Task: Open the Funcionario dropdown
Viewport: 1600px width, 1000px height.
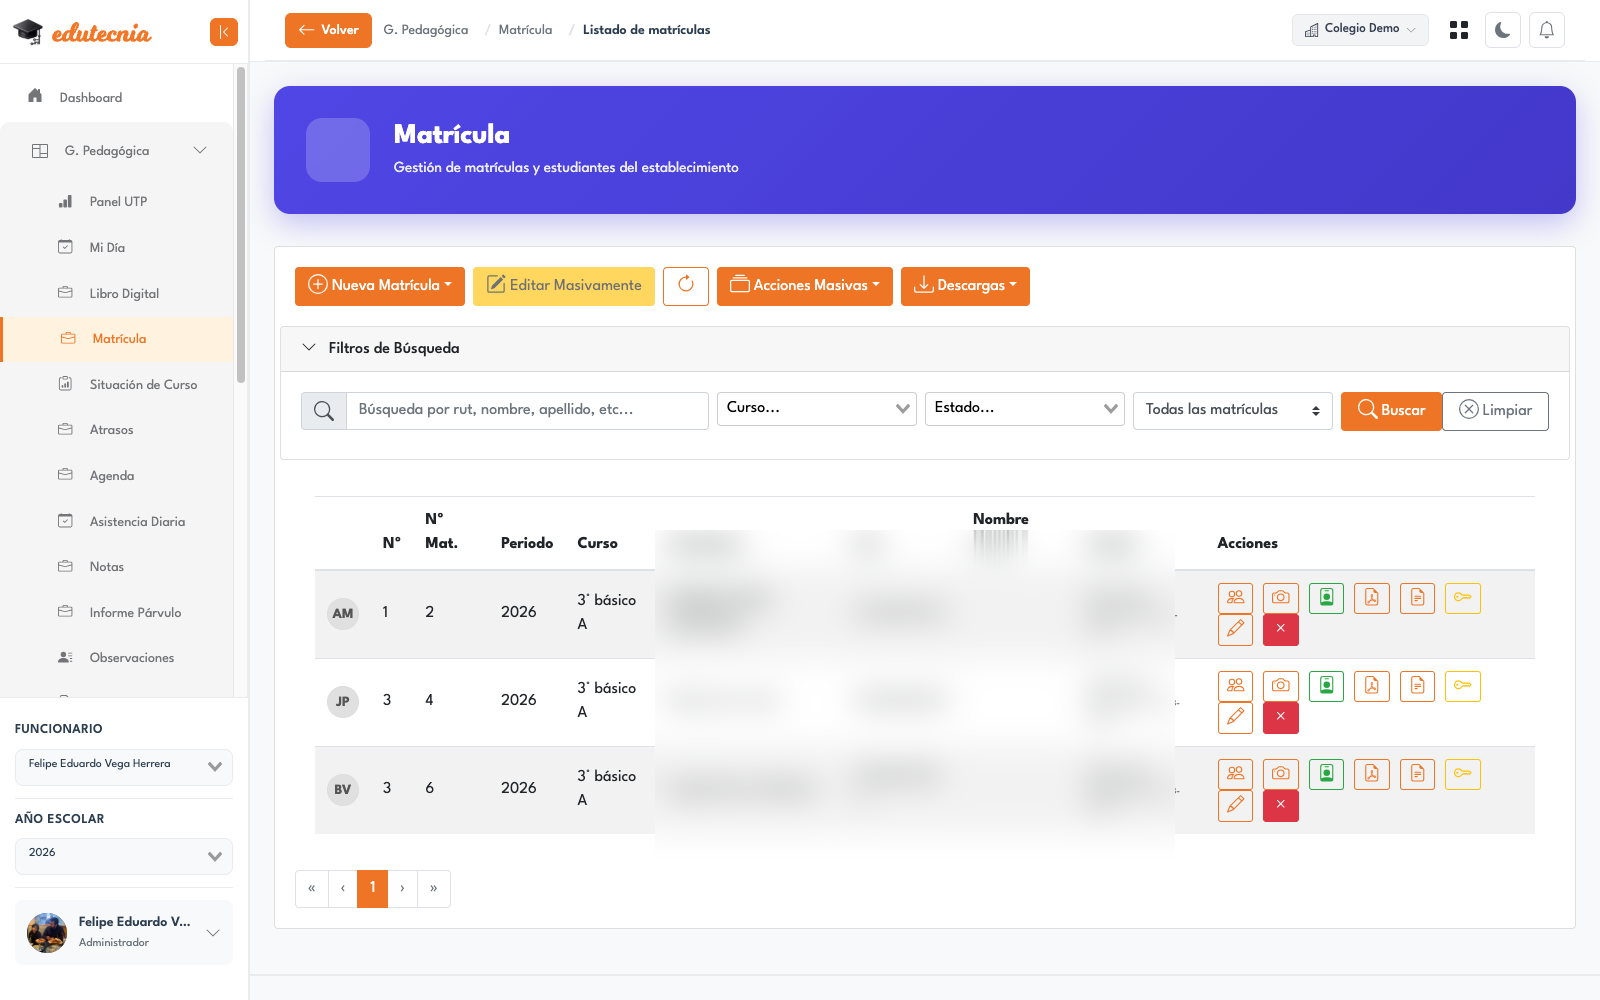Action: 124,767
